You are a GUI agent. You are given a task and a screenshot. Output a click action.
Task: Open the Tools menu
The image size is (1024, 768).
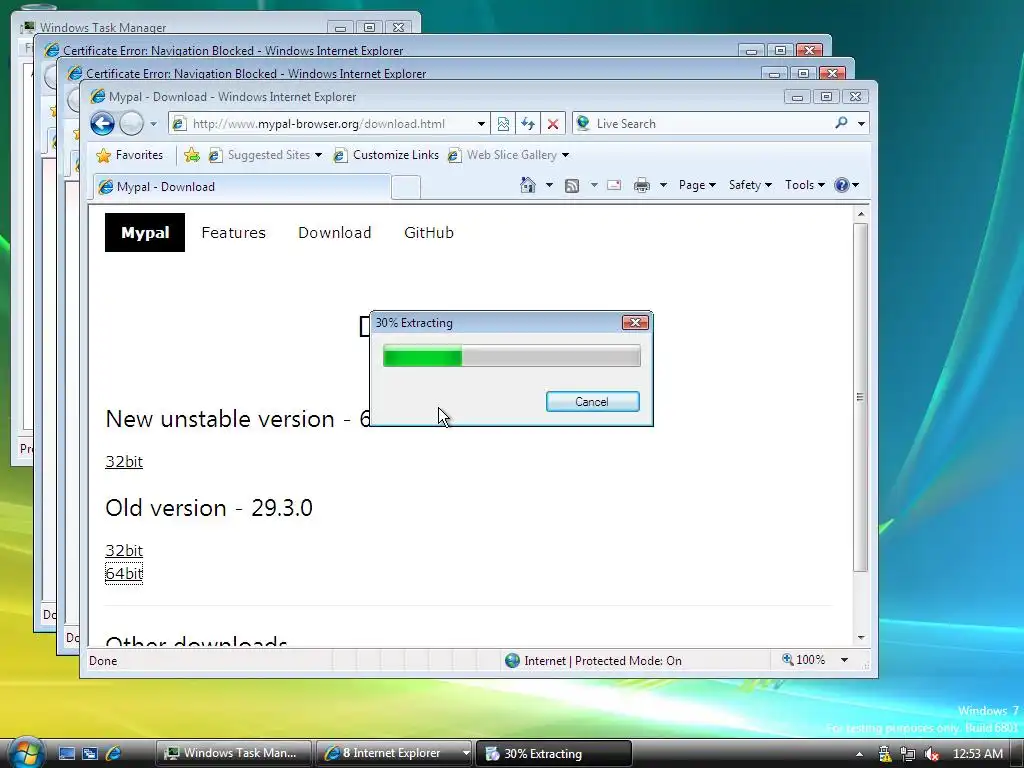point(805,185)
